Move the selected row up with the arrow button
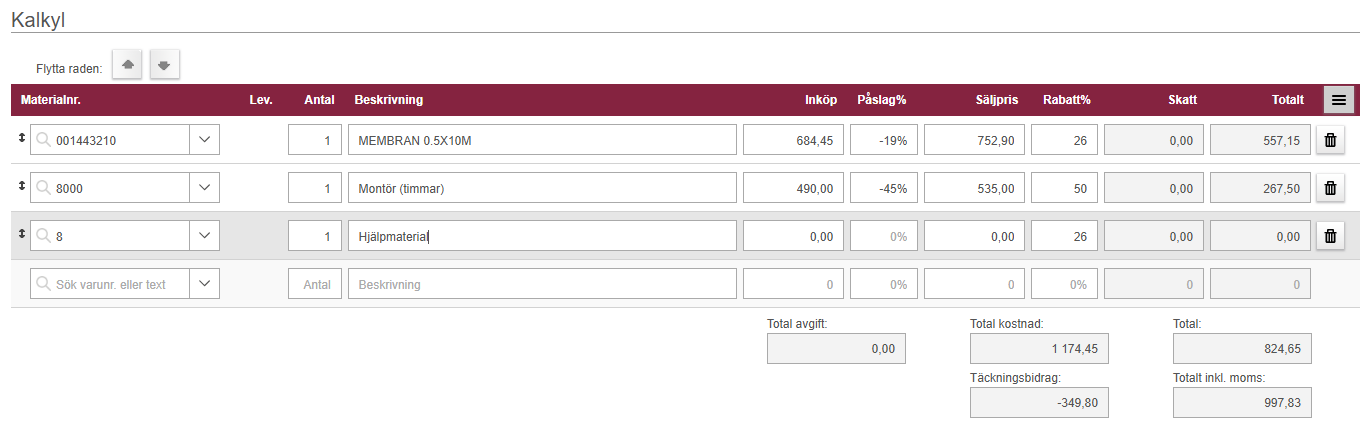1360x422 pixels. (127, 65)
